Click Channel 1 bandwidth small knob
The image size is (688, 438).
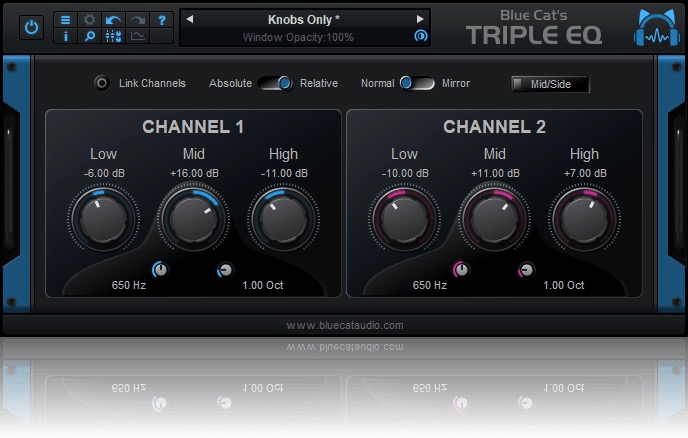(226, 270)
